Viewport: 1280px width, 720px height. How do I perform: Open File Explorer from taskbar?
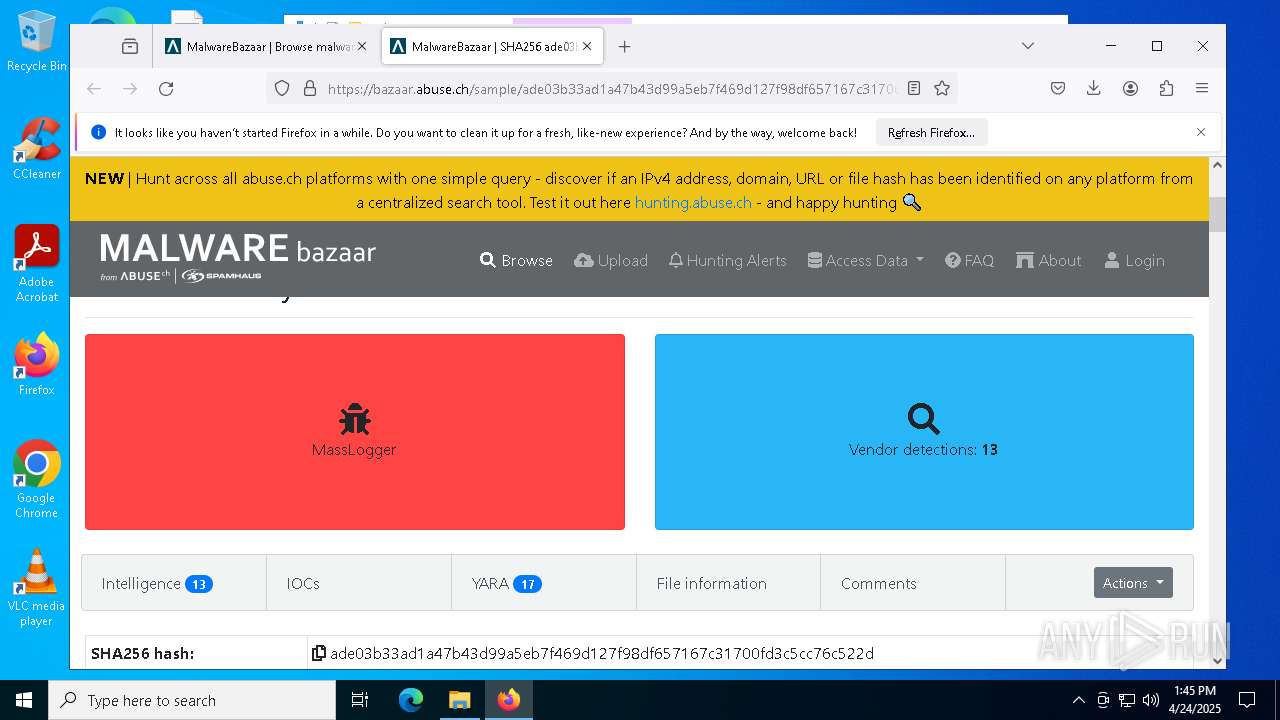pyautogui.click(x=459, y=700)
